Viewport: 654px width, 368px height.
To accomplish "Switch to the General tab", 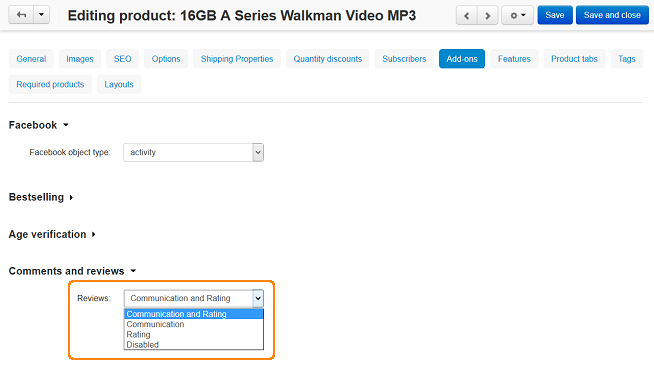I will pyautogui.click(x=31, y=59).
